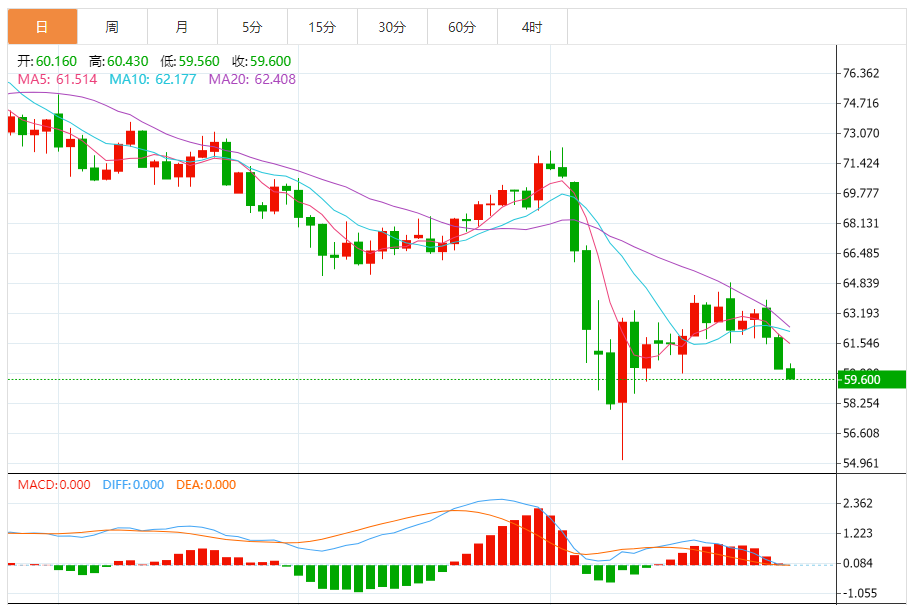Click the 68.131 price axis label

point(861,223)
